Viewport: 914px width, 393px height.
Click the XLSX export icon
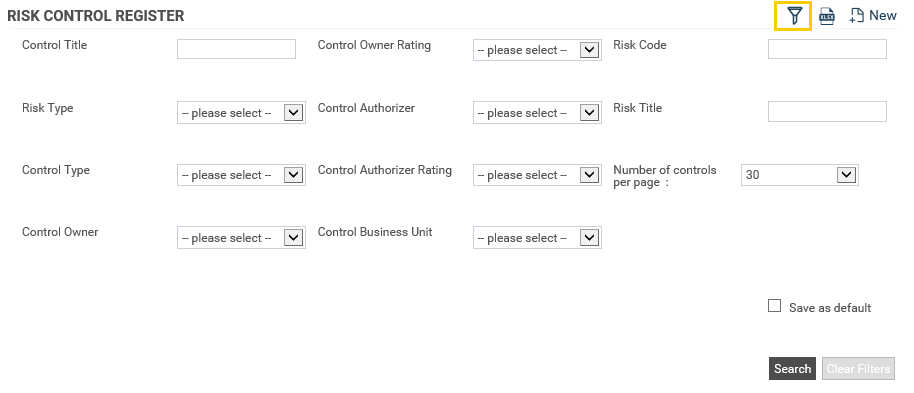pos(827,16)
